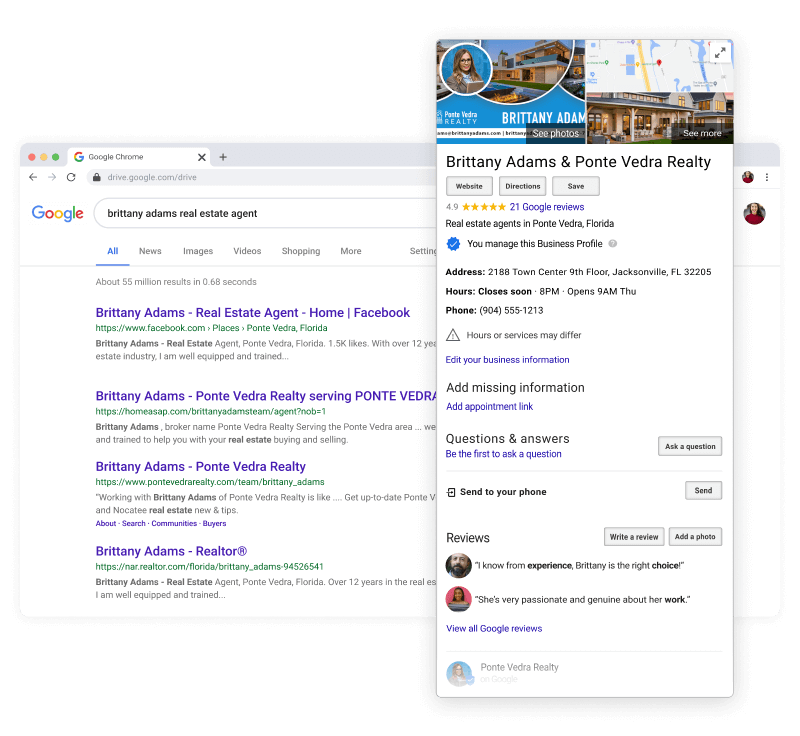
Task: Open the Brittany Adams Facebook result
Action: (x=253, y=313)
